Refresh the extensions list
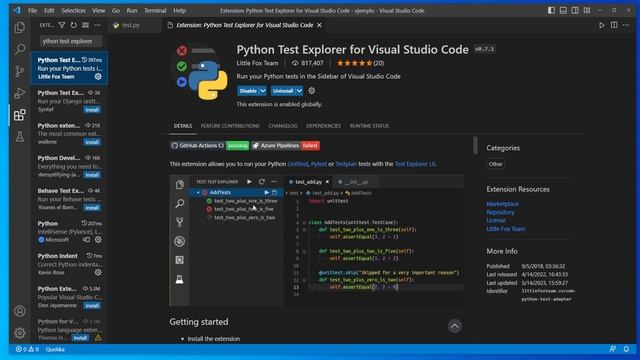This screenshot has width=640, height=360. [x=73, y=25]
